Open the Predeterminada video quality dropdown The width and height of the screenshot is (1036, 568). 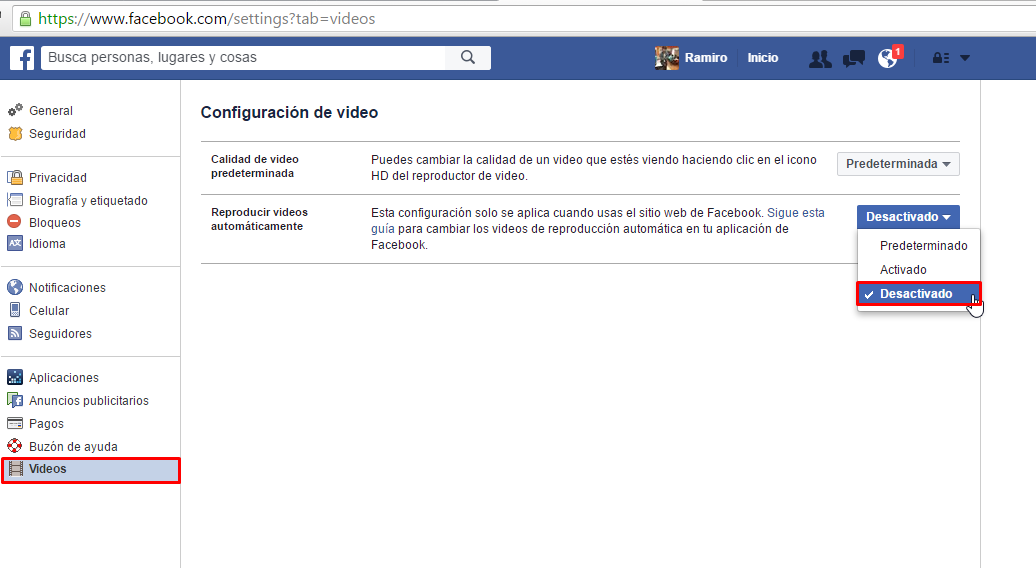click(x=898, y=164)
